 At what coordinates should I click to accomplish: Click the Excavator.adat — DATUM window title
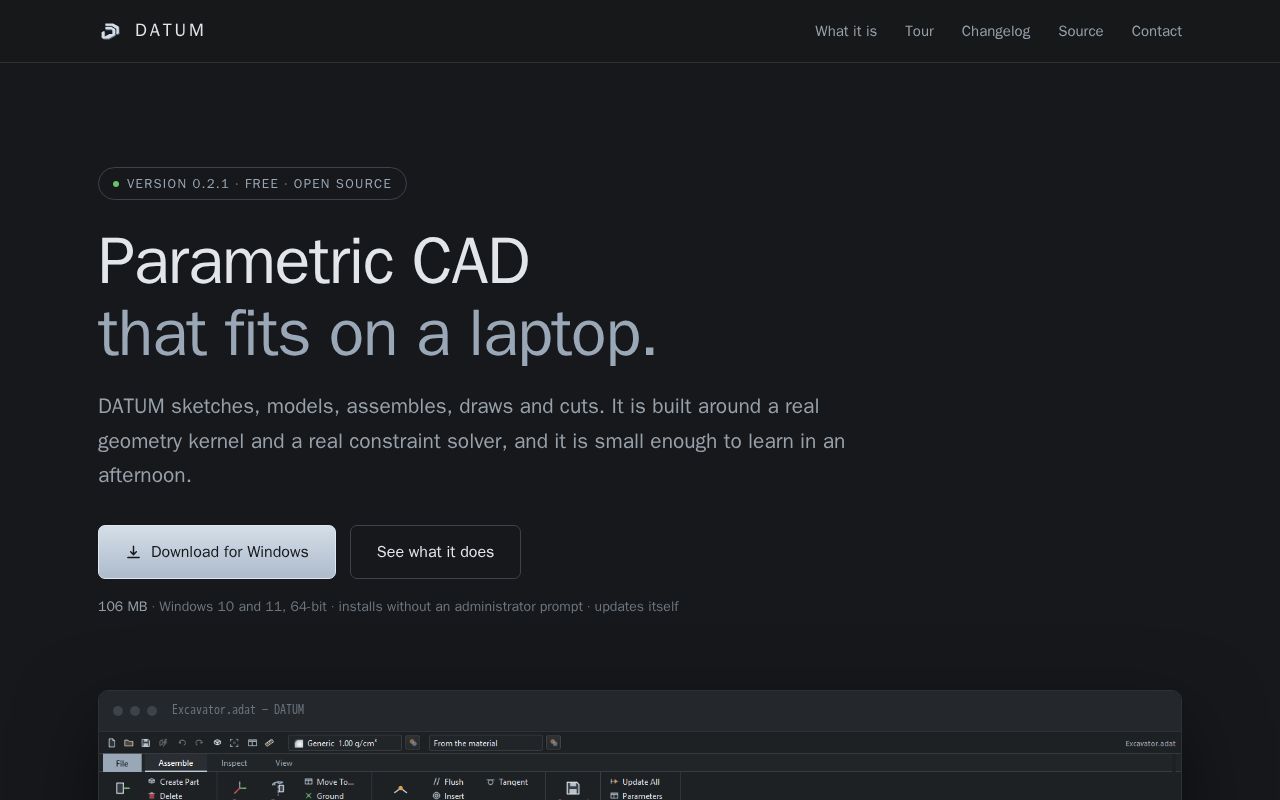coord(238,710)
